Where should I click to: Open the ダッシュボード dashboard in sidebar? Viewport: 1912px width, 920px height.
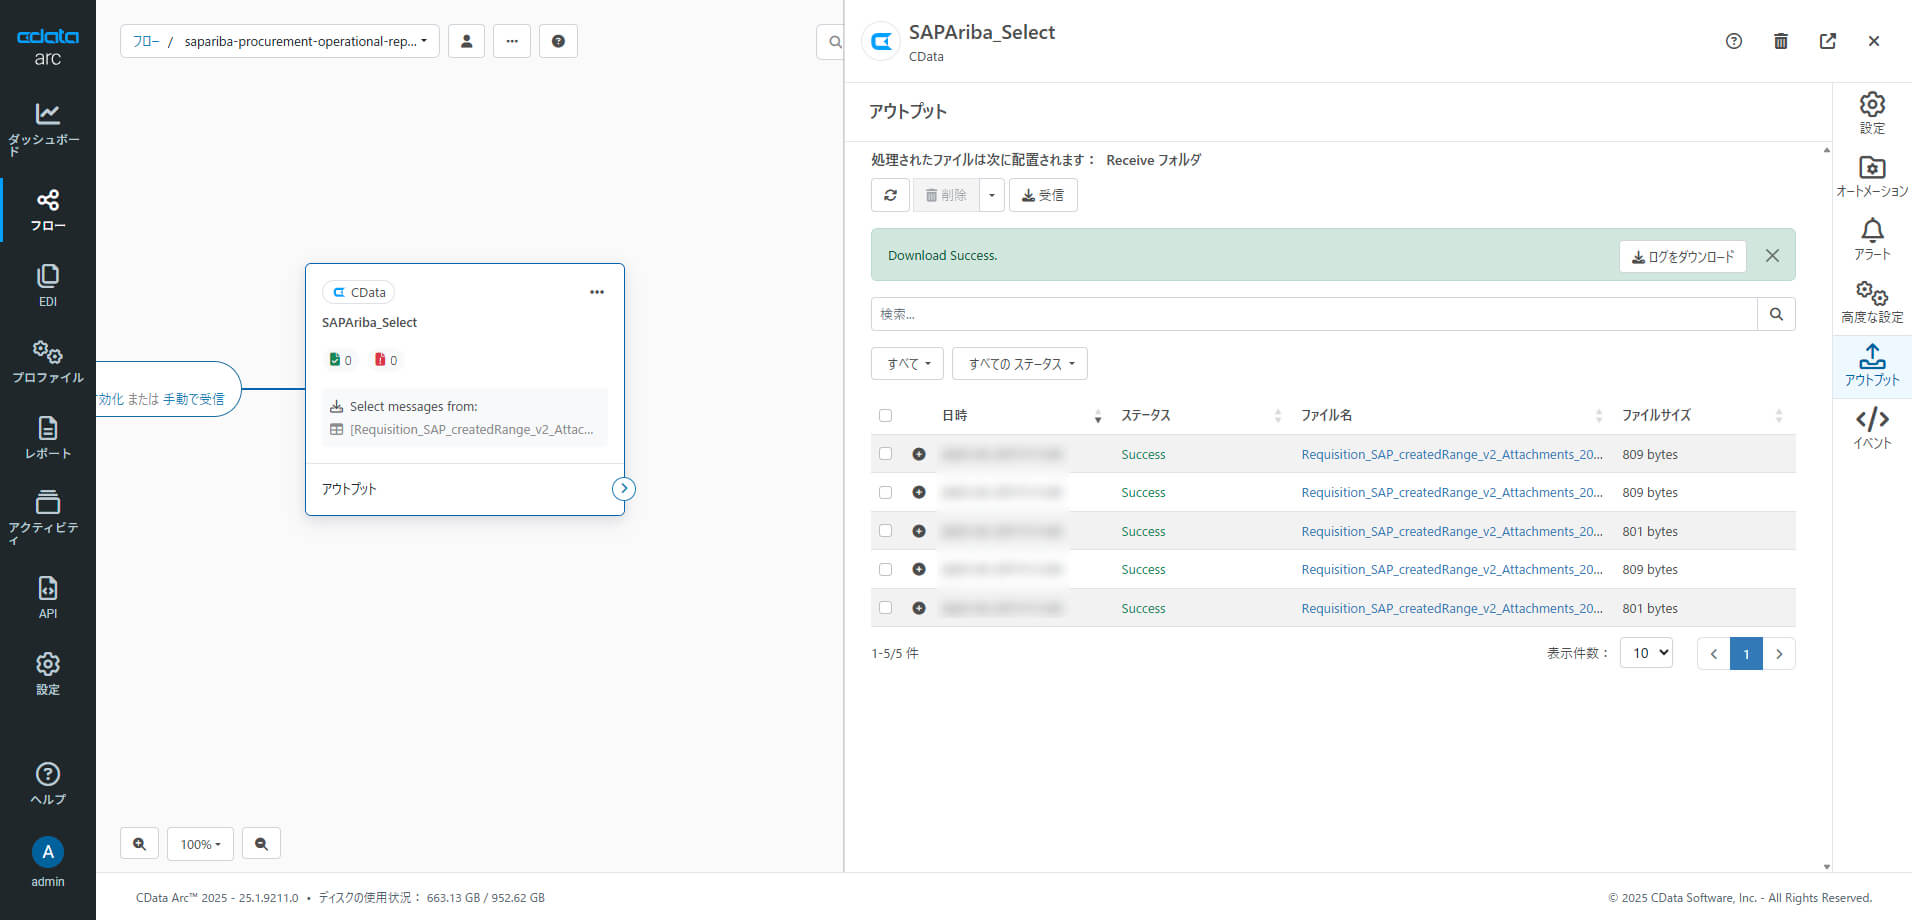click(47, 128)
